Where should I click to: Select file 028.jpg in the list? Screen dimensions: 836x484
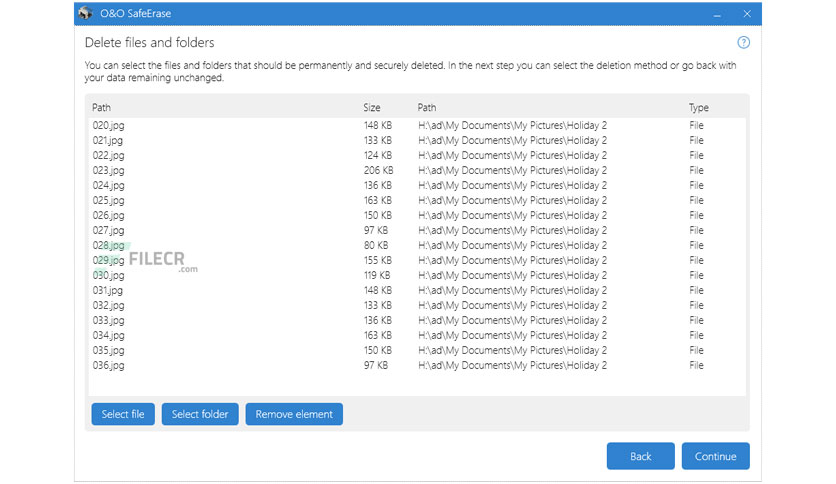tap(108, 245)
